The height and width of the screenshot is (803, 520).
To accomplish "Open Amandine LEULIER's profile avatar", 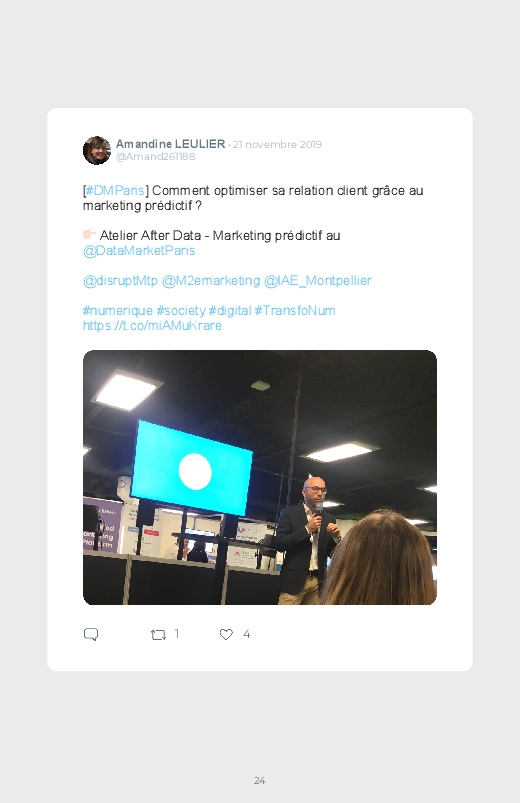I will 97,150.
